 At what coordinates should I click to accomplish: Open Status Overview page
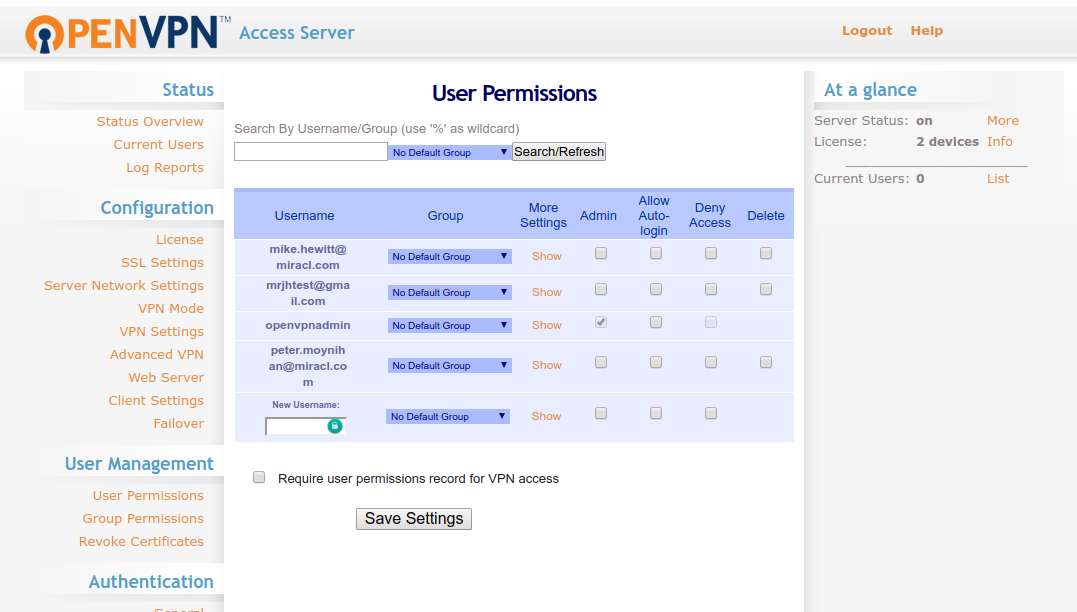[x=150, y=122]
